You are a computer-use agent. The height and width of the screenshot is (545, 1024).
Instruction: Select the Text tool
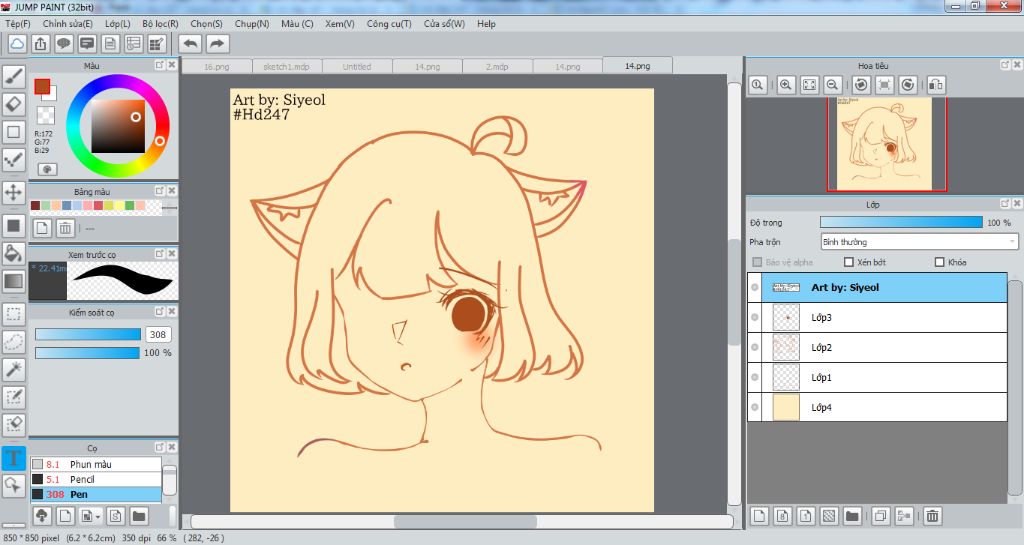pyautogui.click(x=13, y=458)
